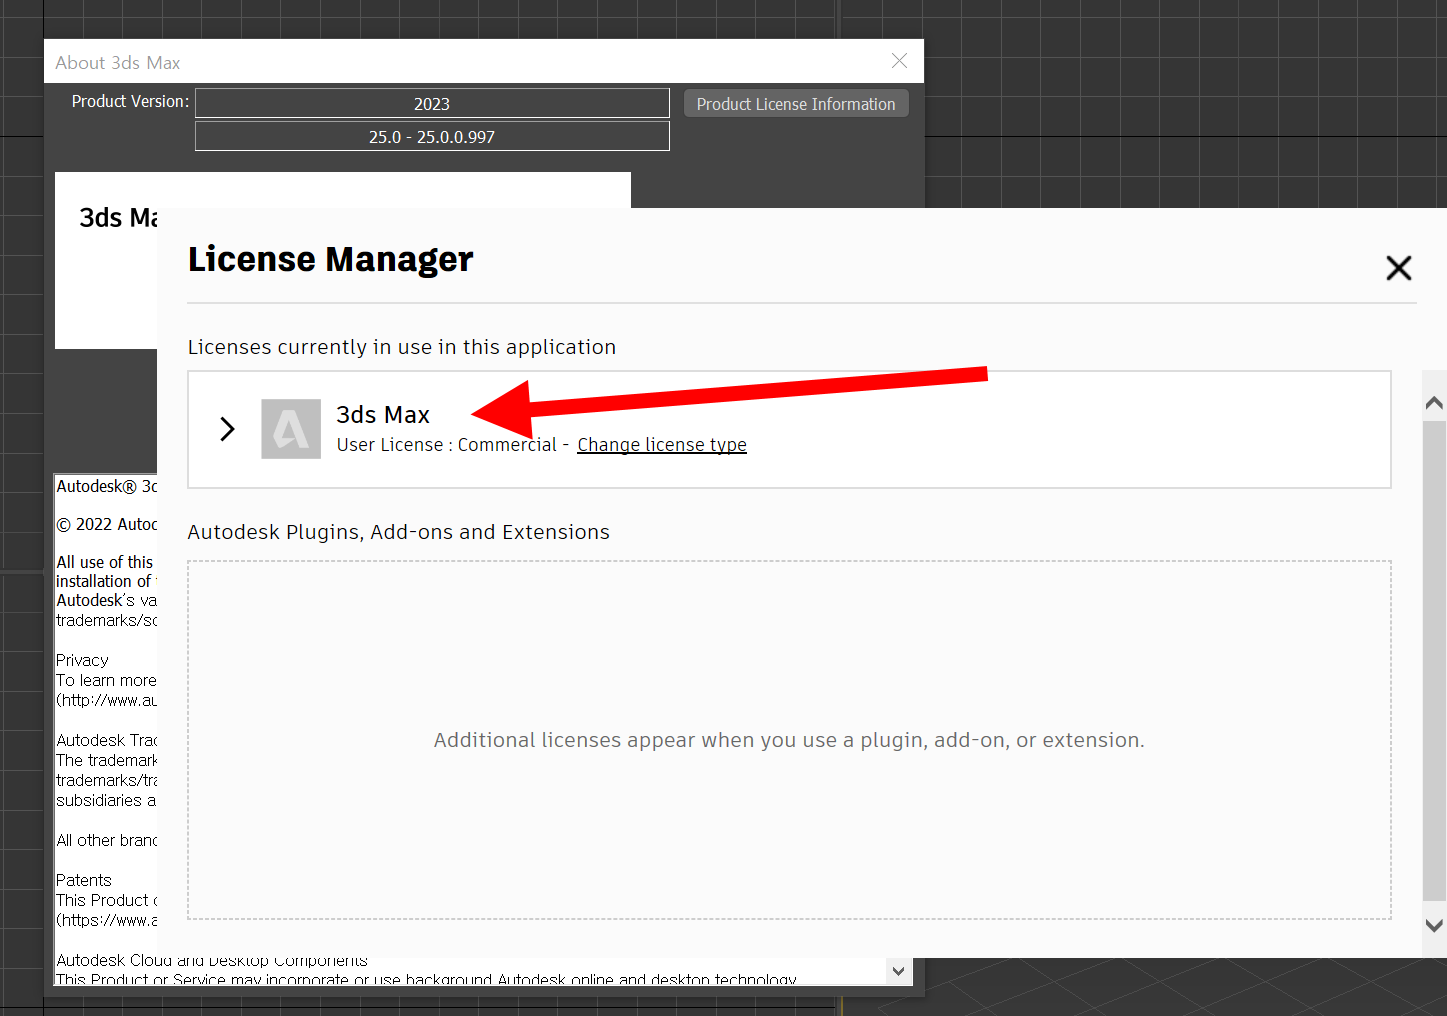The height and width of the screenshot is (1016, 1447).
Task: Click the 'Additional licenses appear' message
Action: (x=789, y=740)
